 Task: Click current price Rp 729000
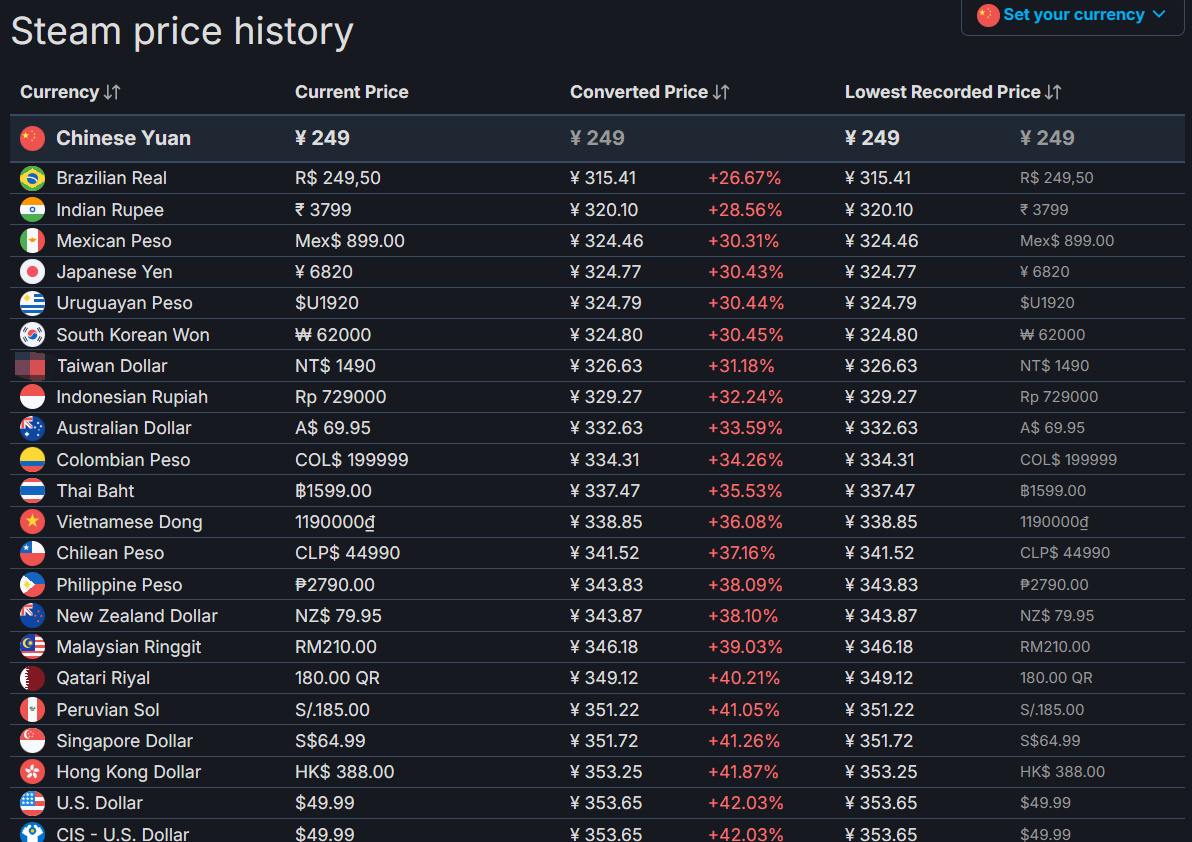341,397
